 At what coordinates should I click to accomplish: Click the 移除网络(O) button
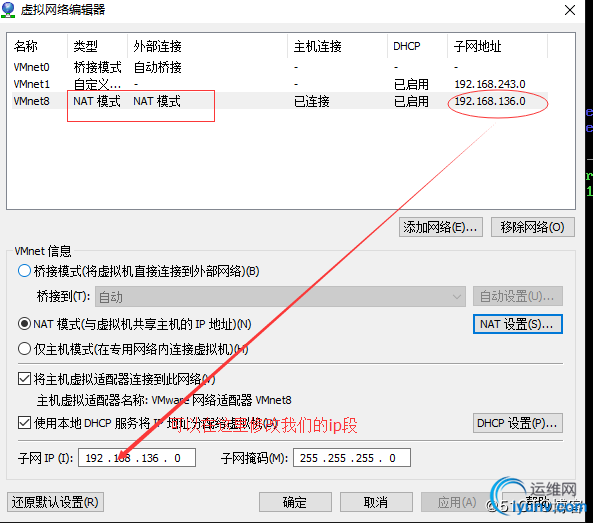[x=532, y=227]
